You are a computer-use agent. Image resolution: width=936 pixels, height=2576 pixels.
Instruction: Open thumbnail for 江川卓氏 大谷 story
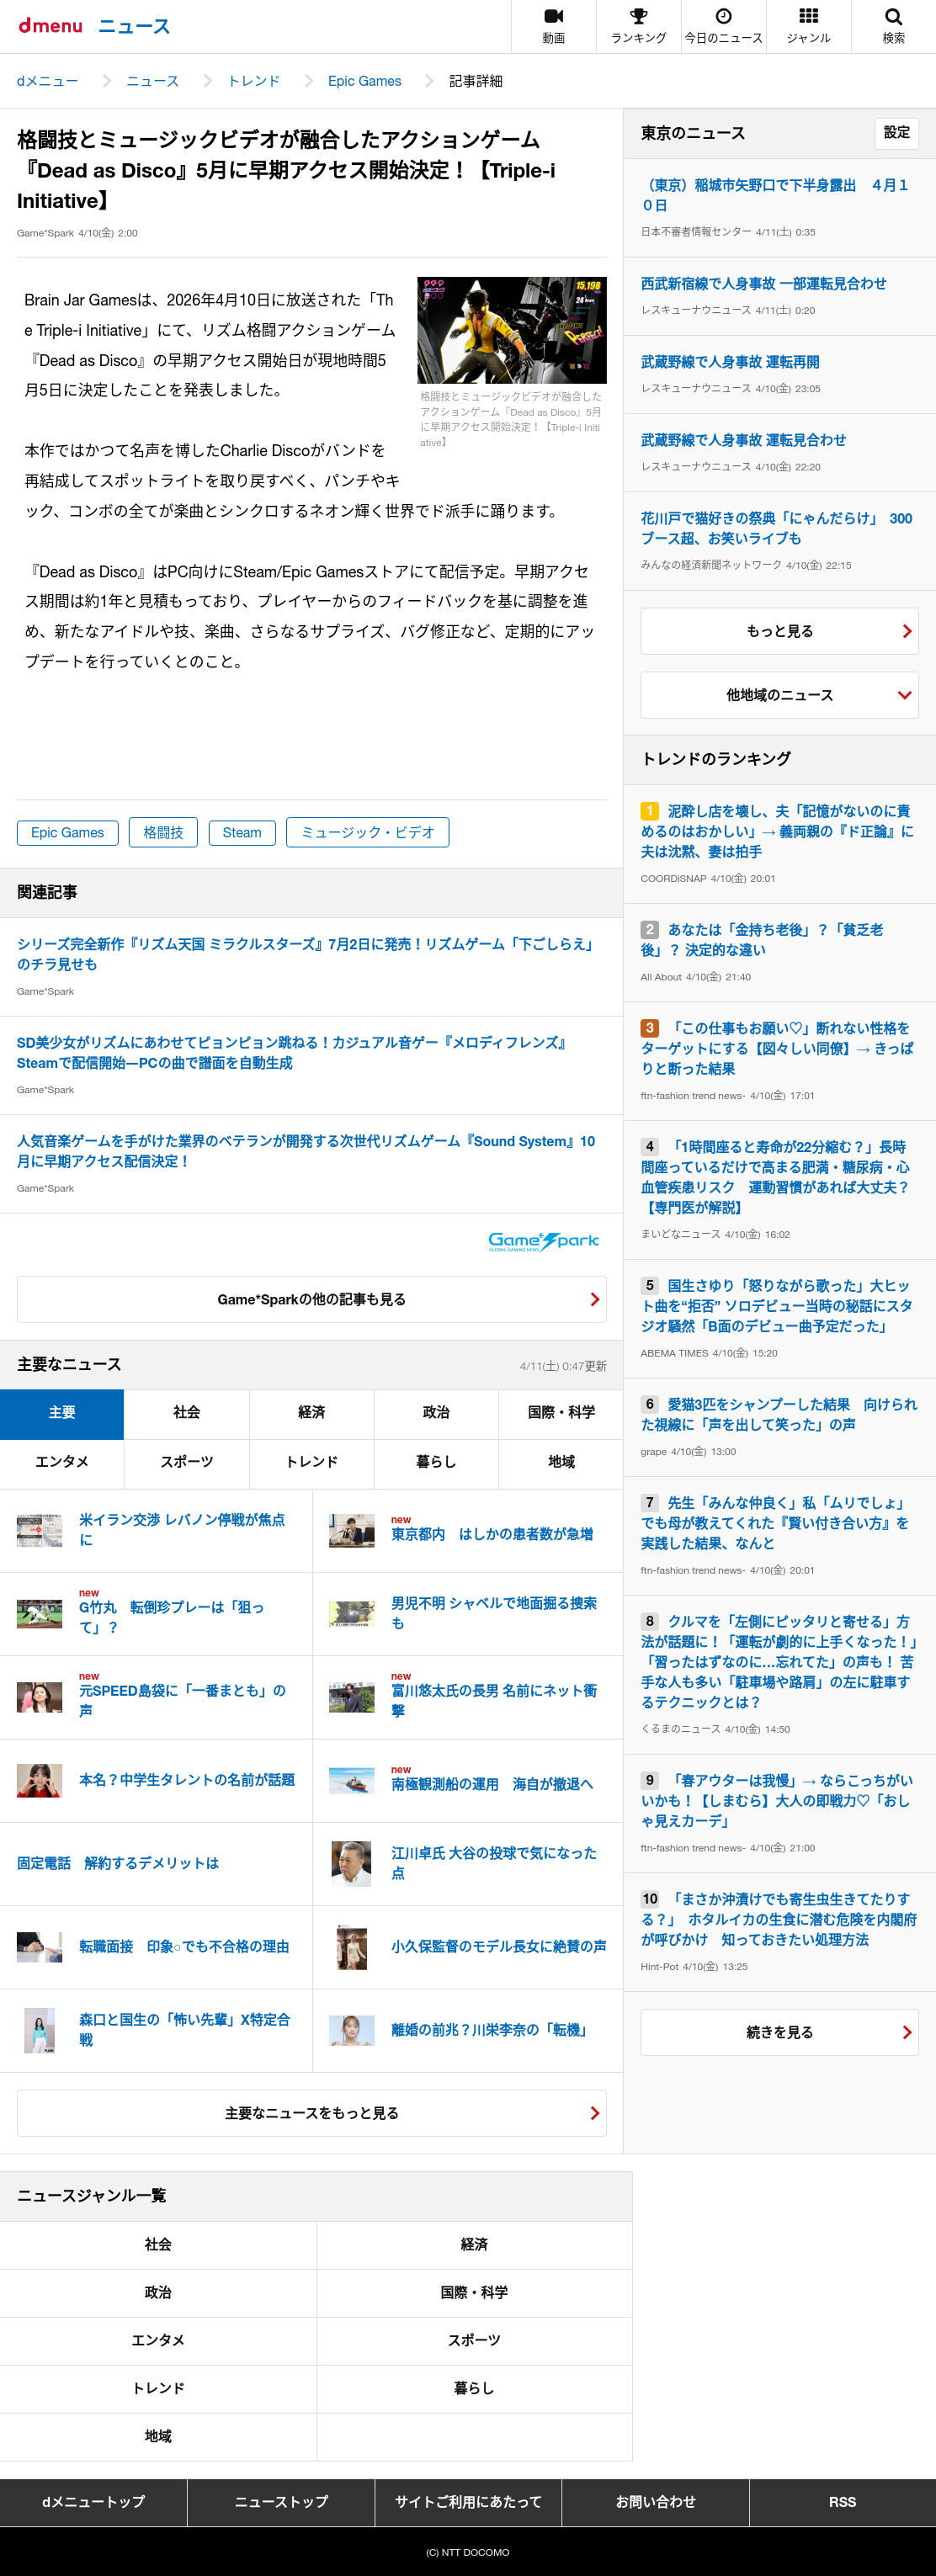[352, 1863]
